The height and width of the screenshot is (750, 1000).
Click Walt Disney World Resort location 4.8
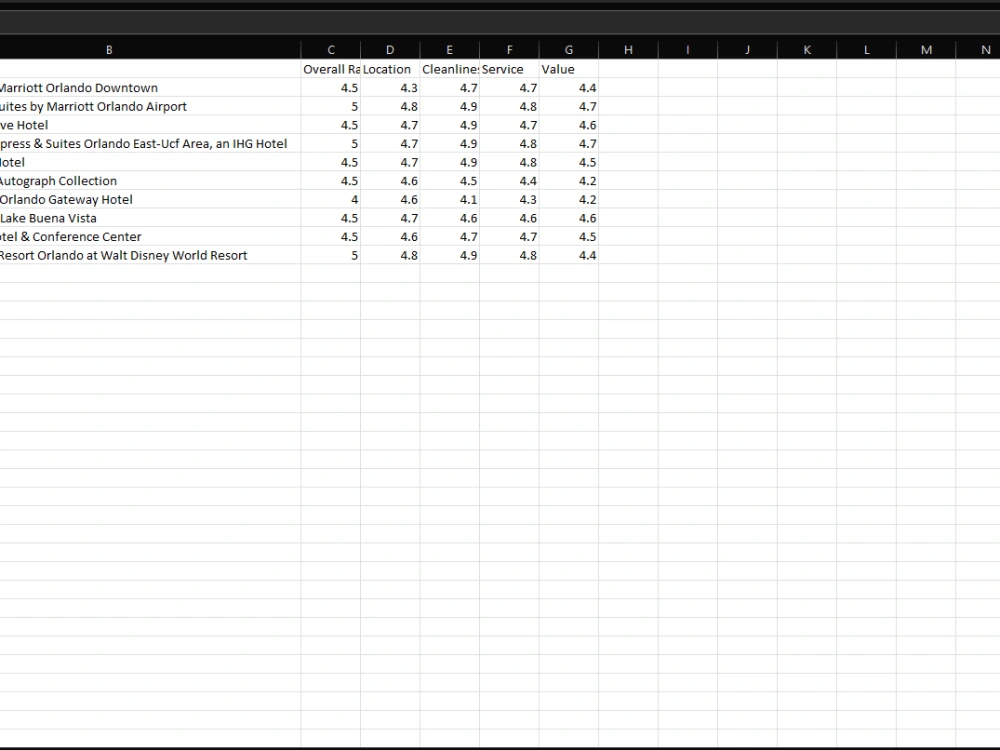pyautogui.click(x=390, y=255)
